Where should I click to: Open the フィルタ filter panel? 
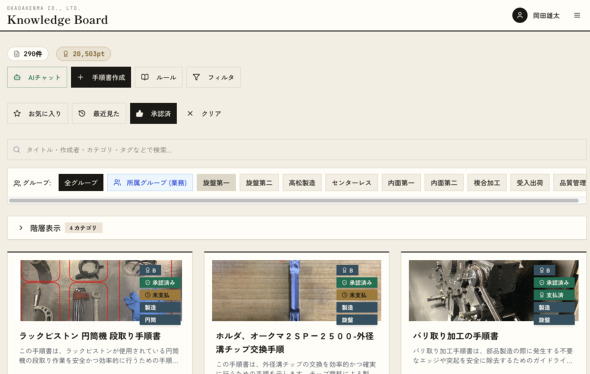[x=213, y=77]
